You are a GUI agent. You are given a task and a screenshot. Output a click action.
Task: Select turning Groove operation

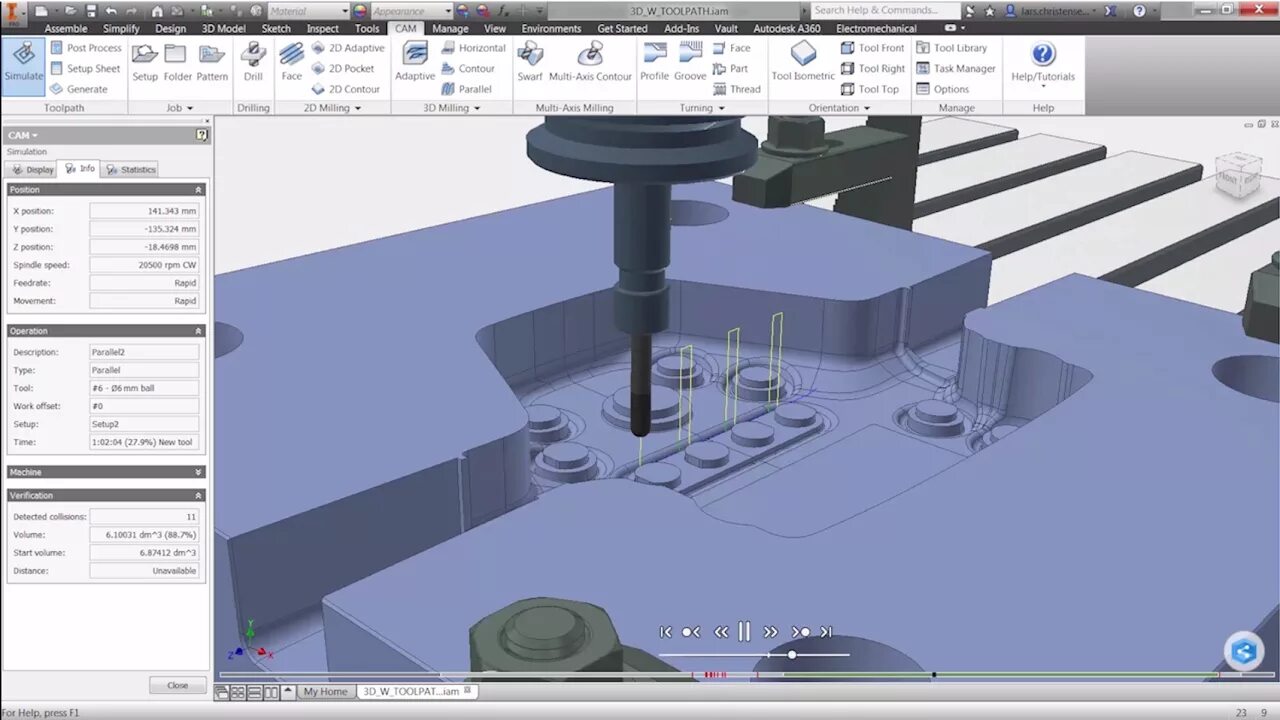click(690, 63)
